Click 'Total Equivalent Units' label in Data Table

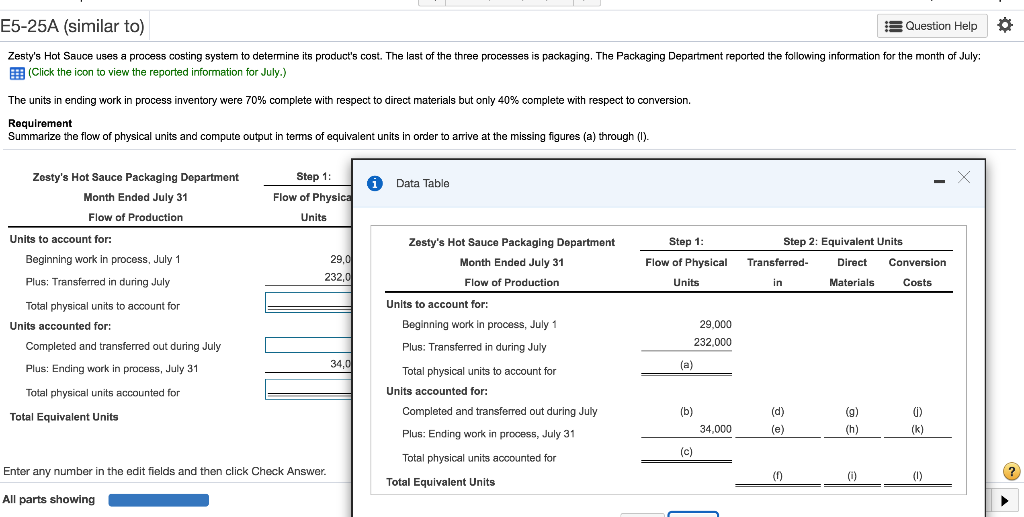point(441,482)
